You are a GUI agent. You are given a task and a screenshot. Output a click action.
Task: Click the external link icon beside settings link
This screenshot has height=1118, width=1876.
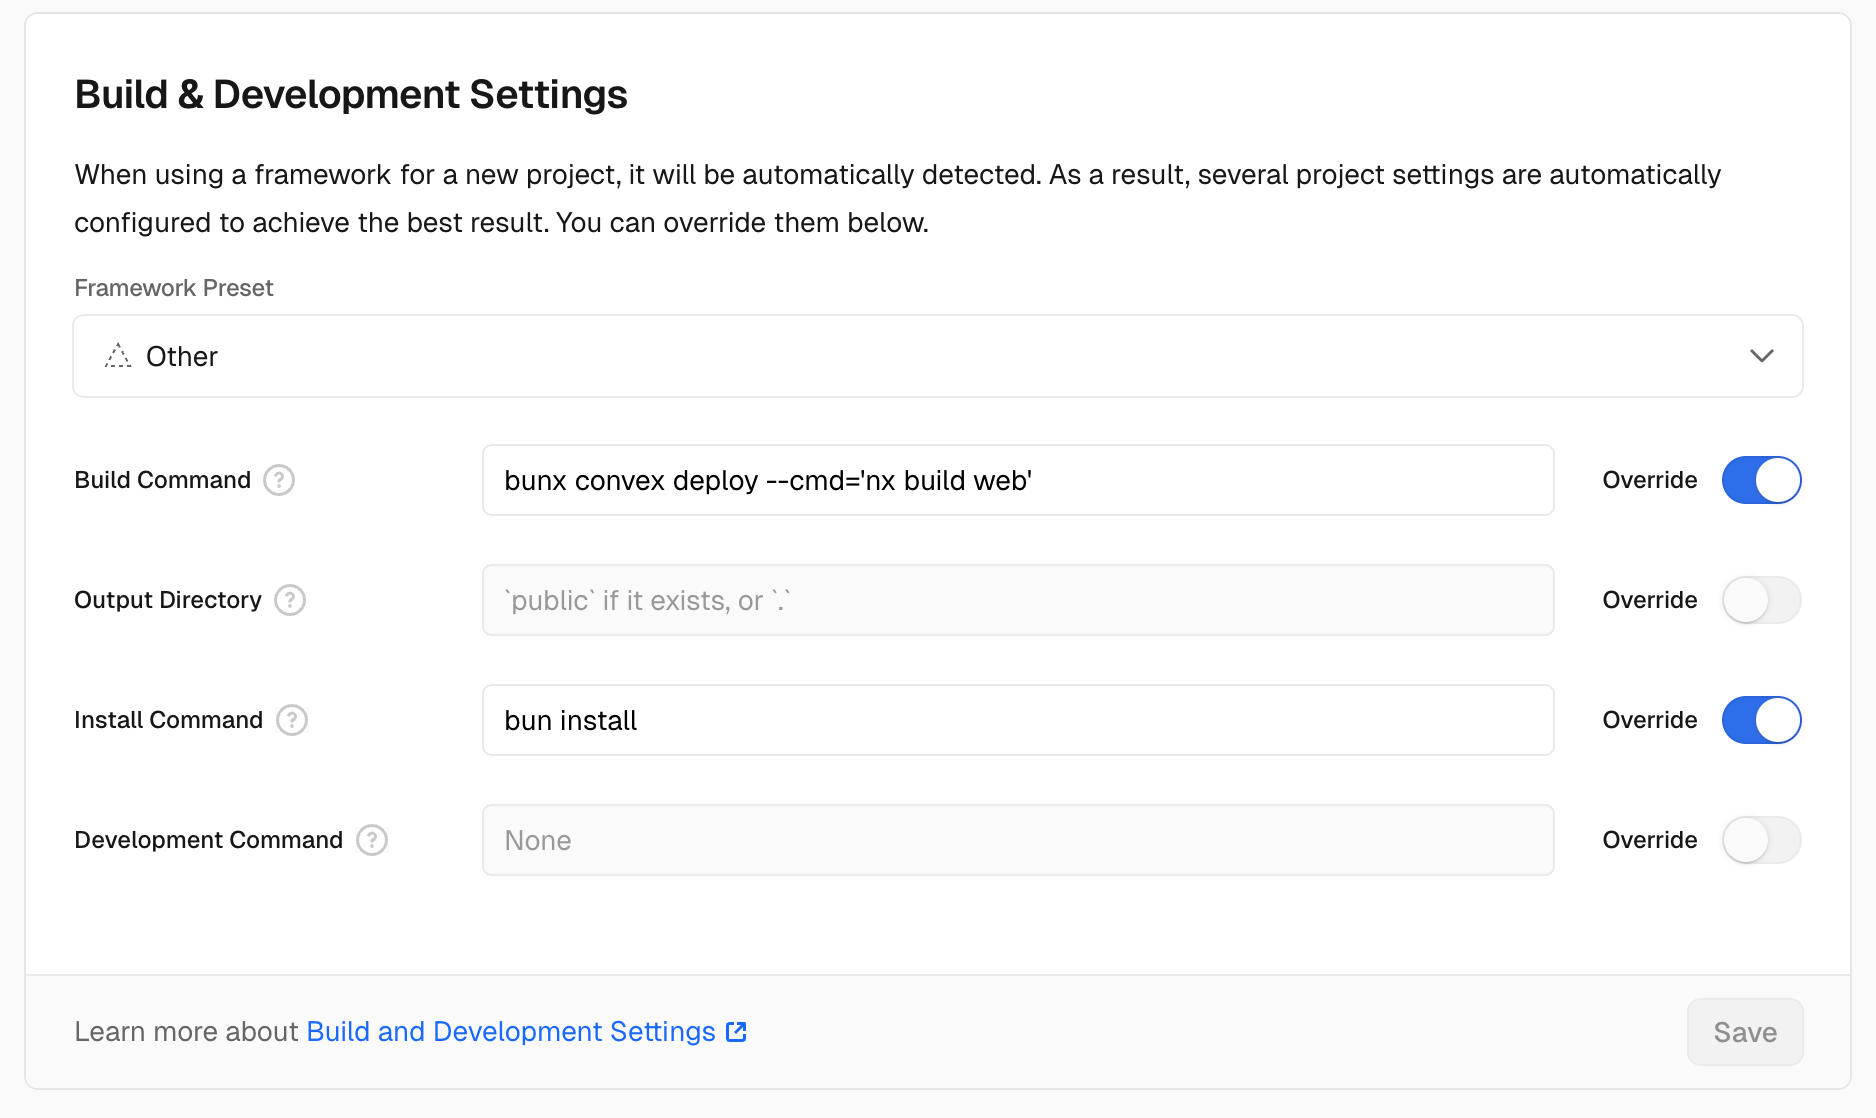click(736, 1032)
